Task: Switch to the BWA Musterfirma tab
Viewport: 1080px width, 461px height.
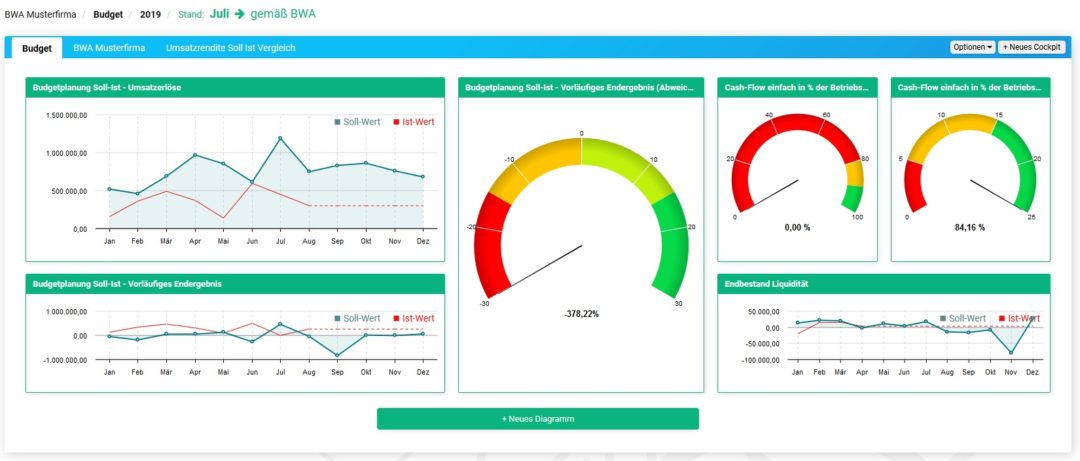Action: (x=108, y=48)
